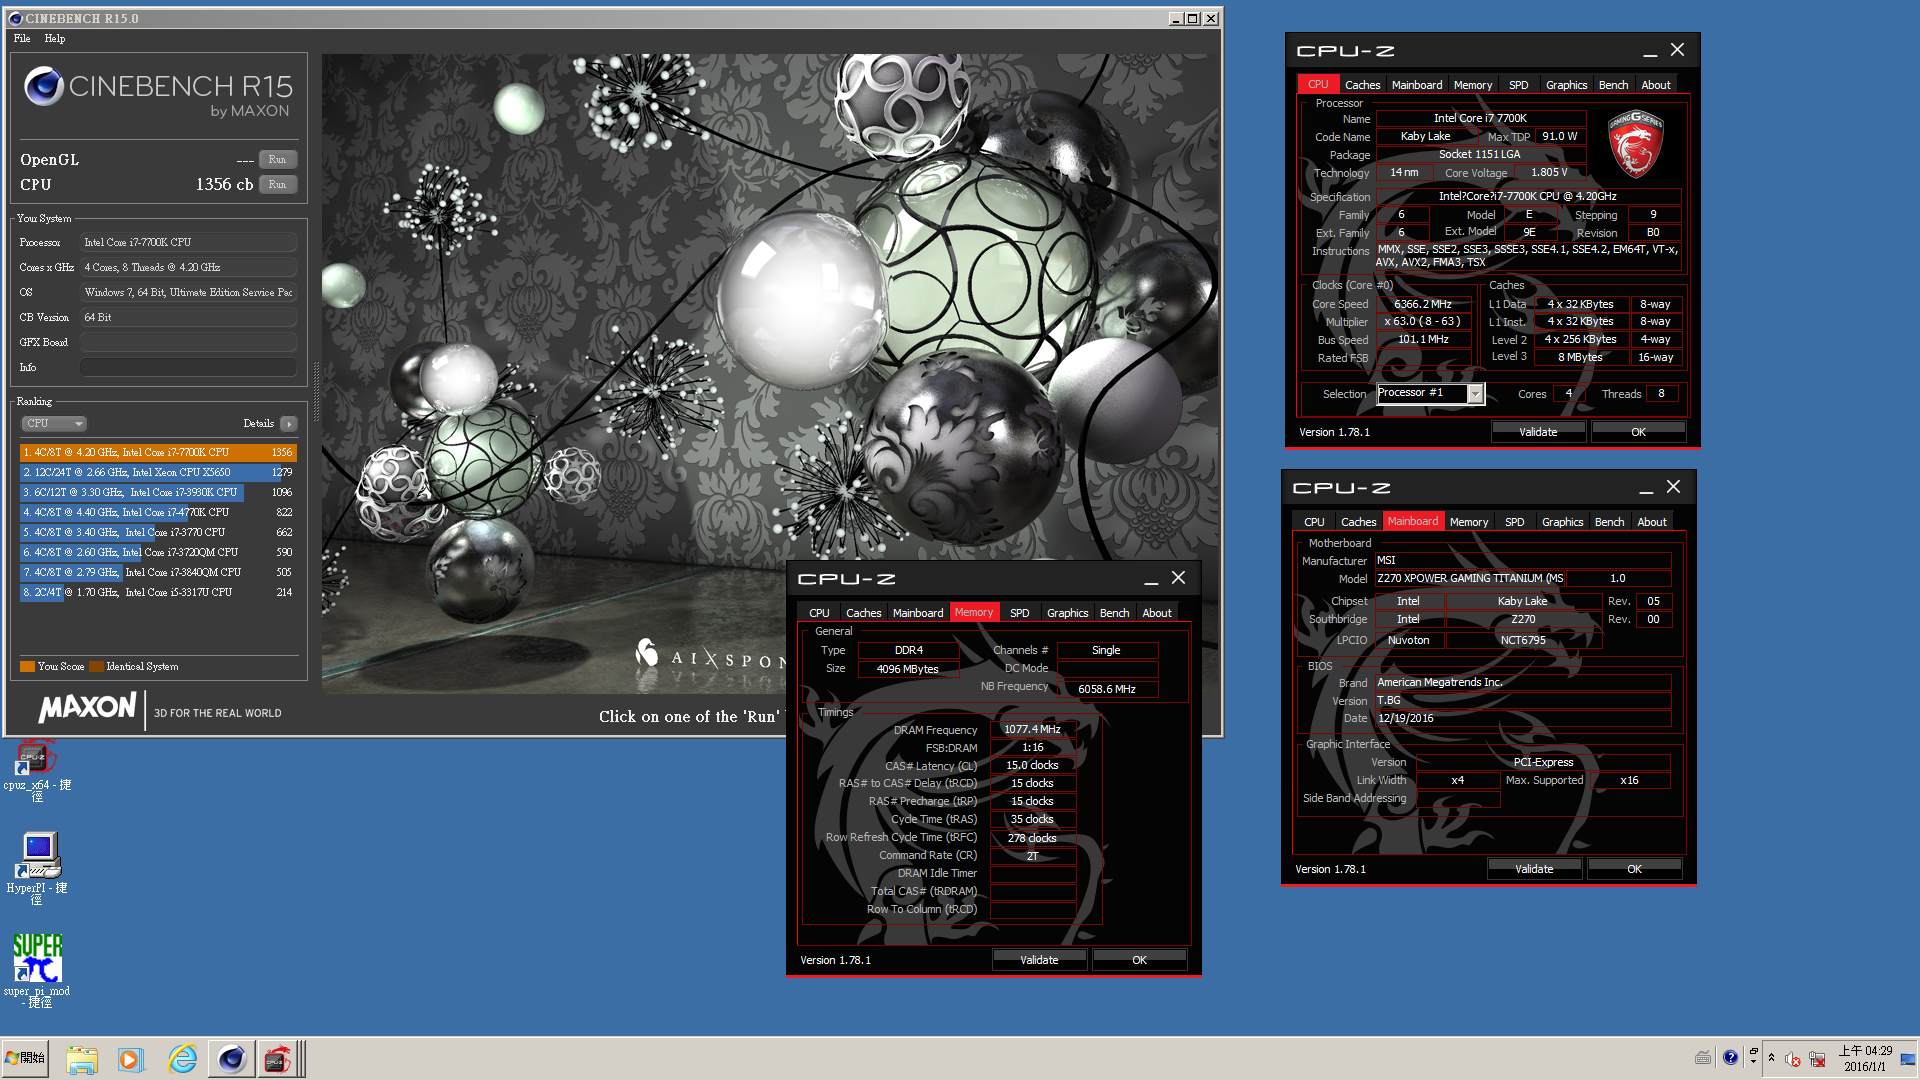Open Internet Explorer from the taskbar
The height and width of the screenshot is (1080, 1920).
[x=182, y=1059]
